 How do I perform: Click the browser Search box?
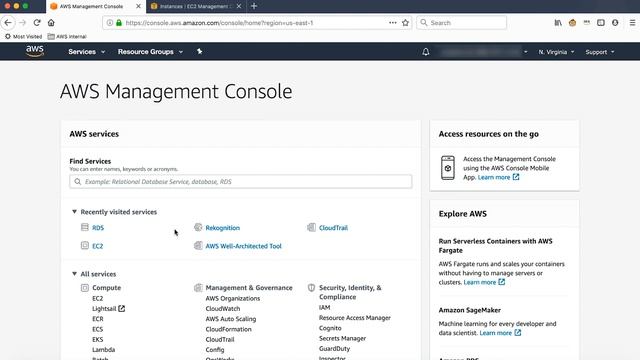pyautogui.click(x=462, y=23)
